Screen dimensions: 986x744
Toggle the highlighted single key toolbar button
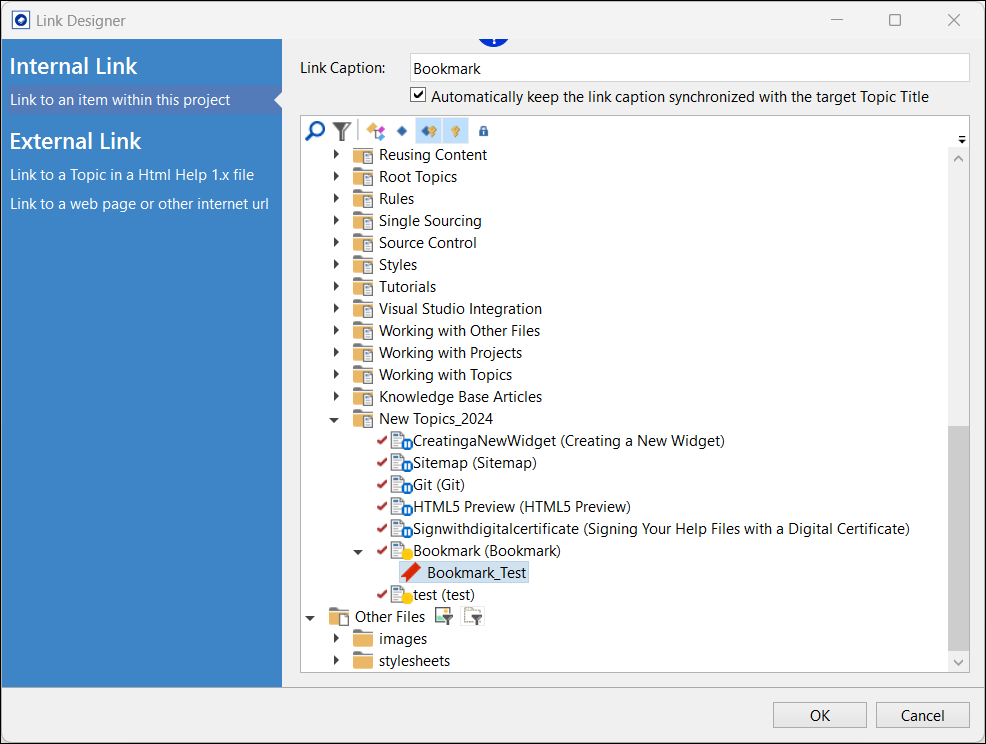point(455,130)
